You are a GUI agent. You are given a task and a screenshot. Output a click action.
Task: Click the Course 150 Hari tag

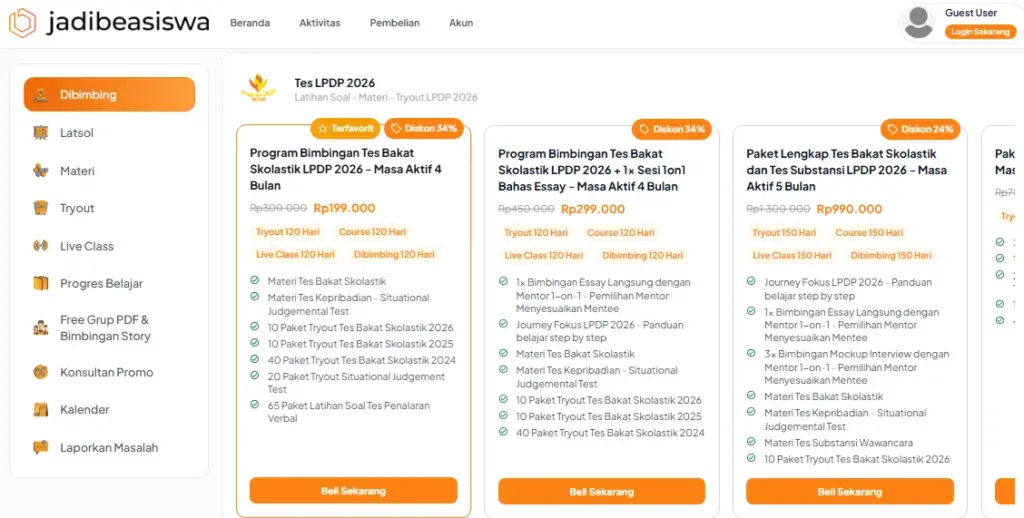coord(869,233)
